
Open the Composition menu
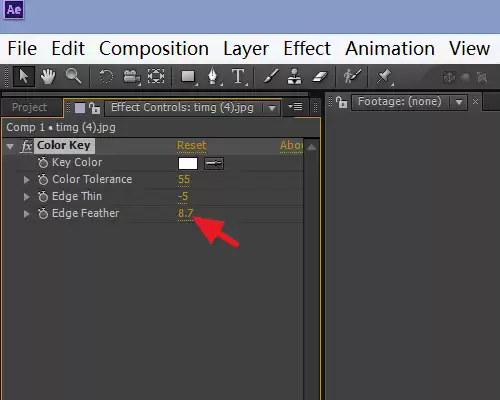pos(154,49)
